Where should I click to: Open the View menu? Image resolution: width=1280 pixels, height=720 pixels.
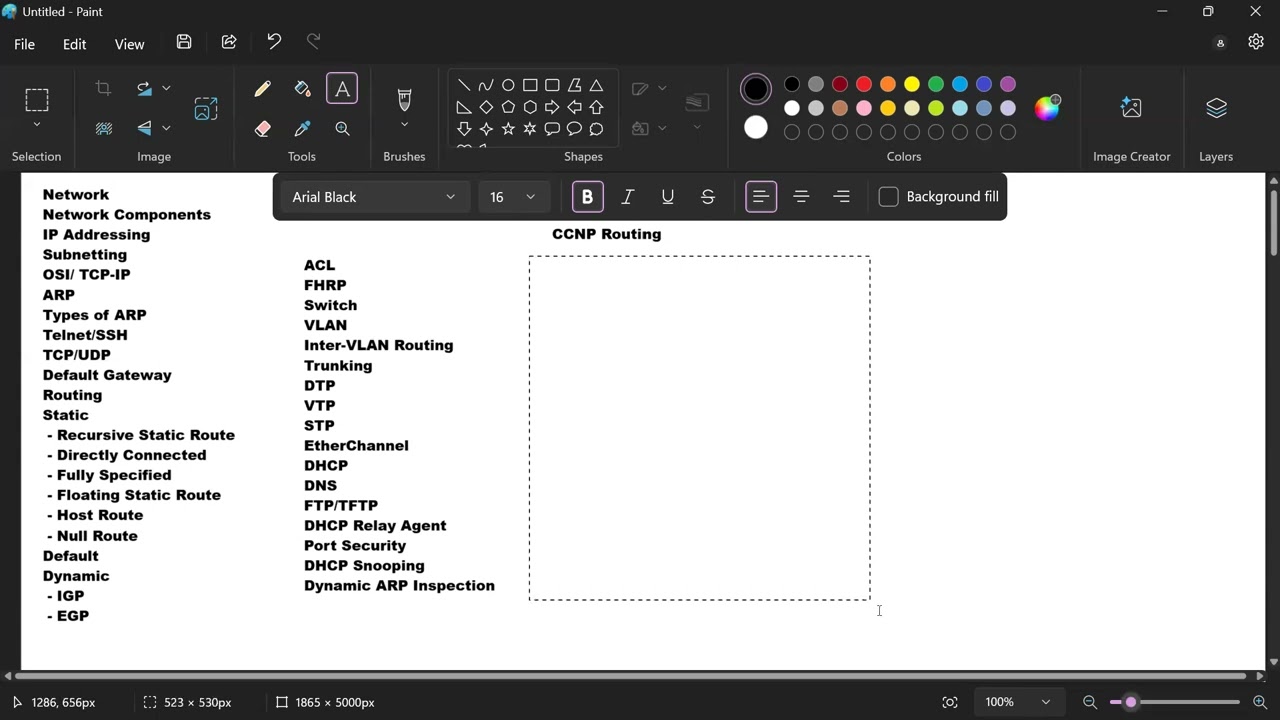pyautogui.click(x=130, y=44)
